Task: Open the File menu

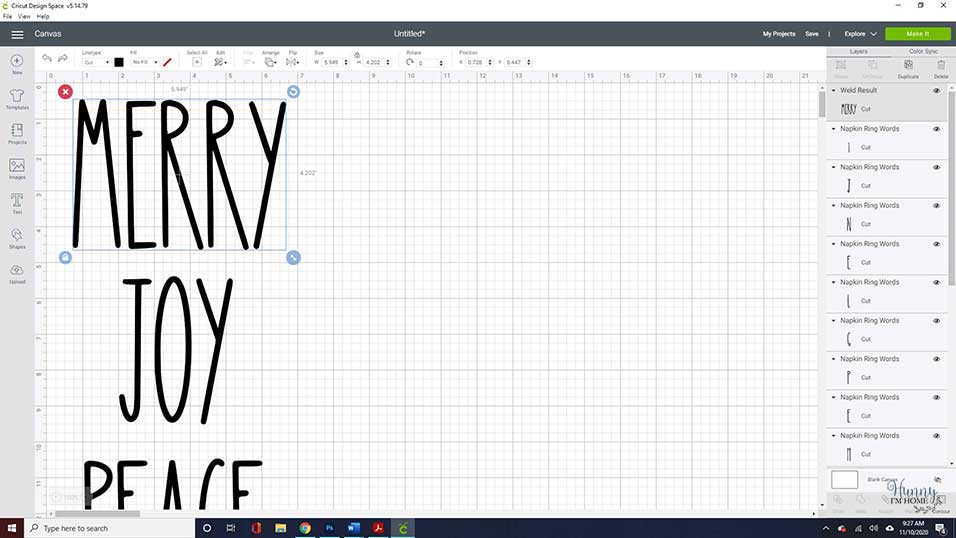Action: [7, 16]
